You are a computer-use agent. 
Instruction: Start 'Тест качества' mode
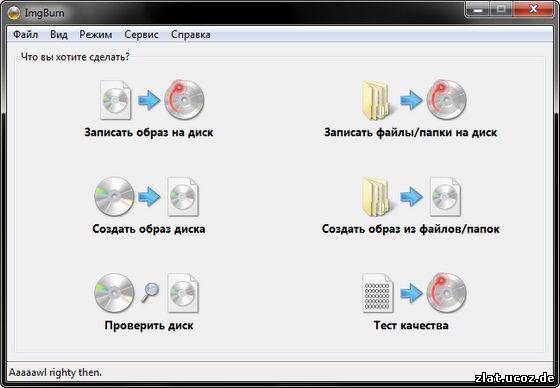pos(411,325)
